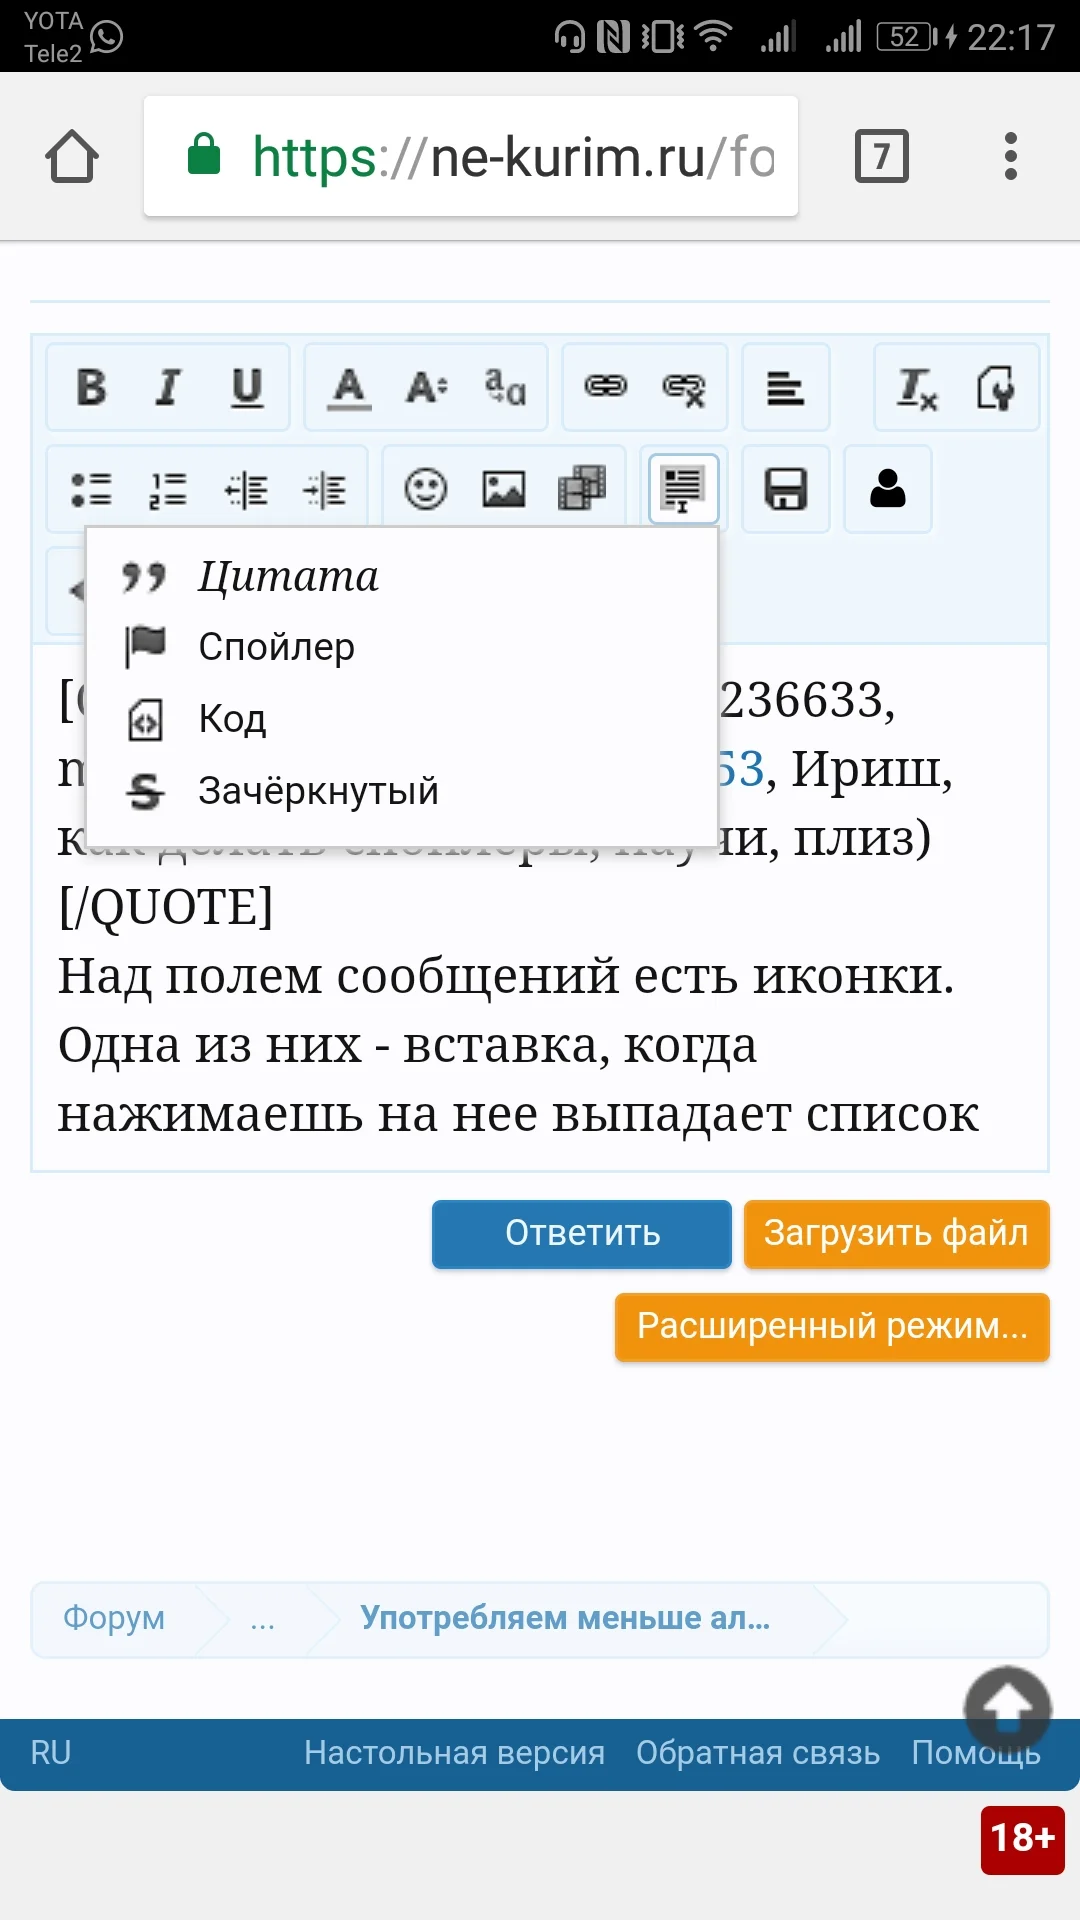The image size is (1080, 1920).
Task: Click the Загрузить файл button
Action: [x=897, y=1234]
